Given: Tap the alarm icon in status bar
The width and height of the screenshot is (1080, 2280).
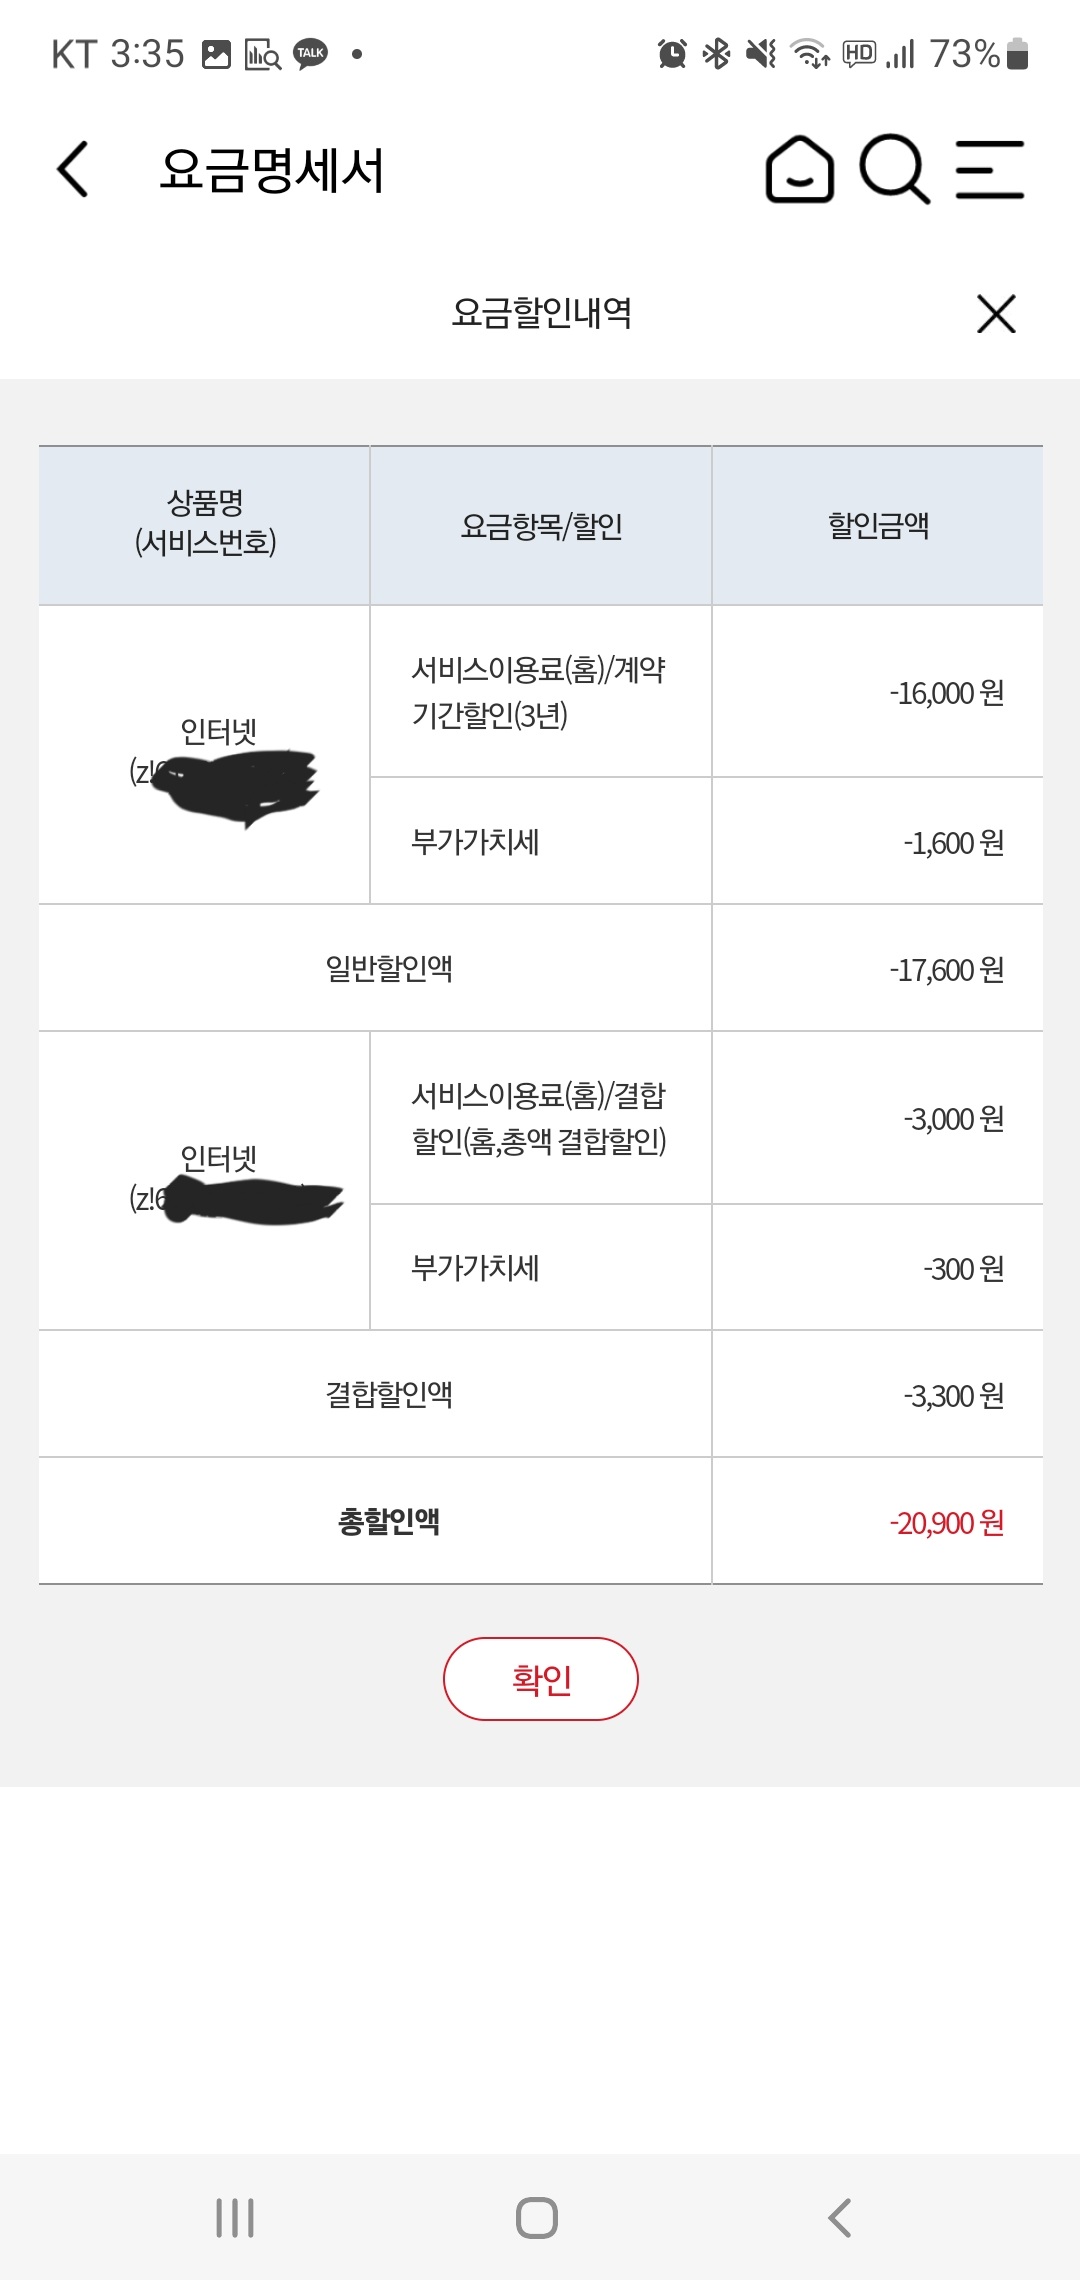Looking at the screenshot, I should (672, 54).
